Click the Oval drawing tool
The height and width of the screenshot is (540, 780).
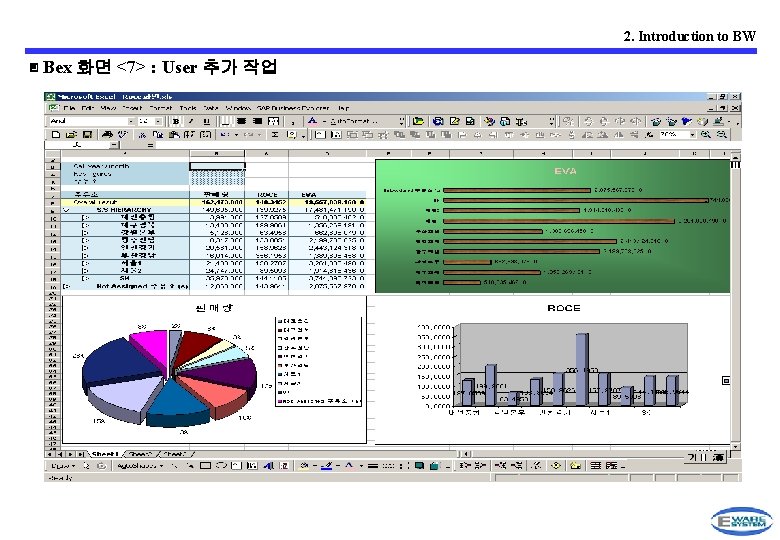221,466
